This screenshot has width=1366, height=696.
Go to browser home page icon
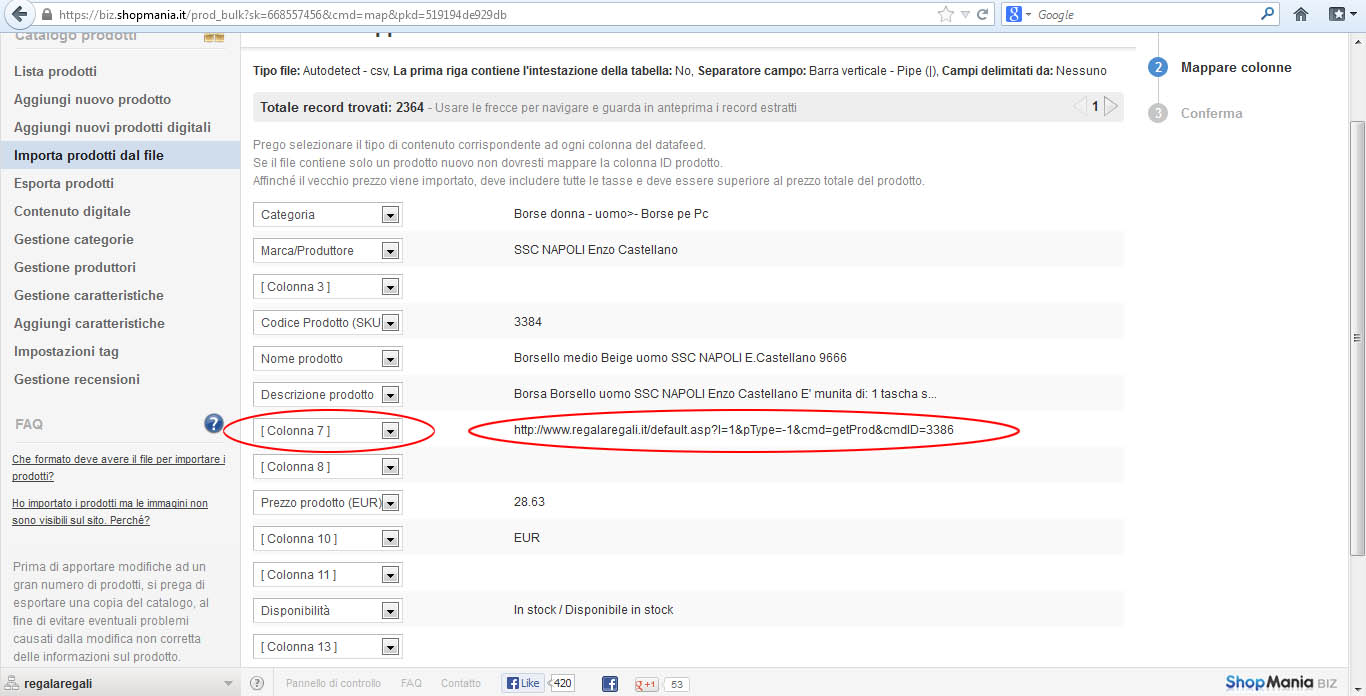click(x=1301, y=14)
